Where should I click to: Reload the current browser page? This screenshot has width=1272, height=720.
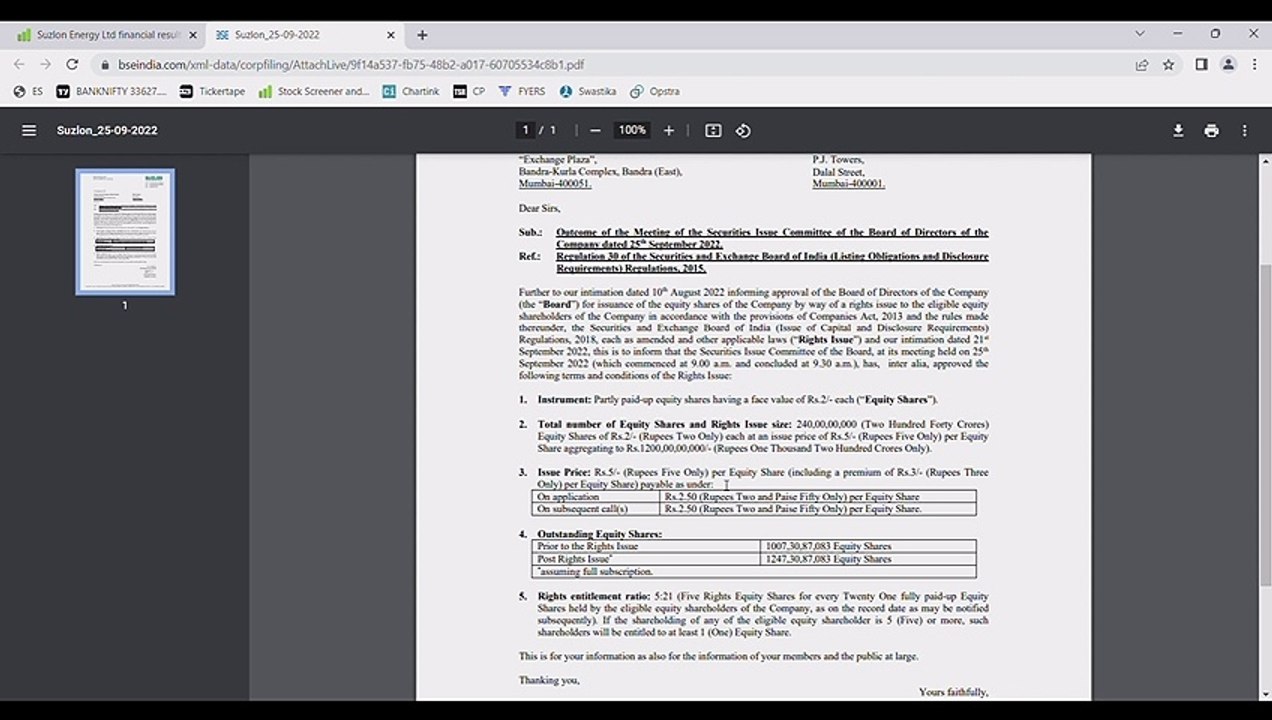[72, 64]
